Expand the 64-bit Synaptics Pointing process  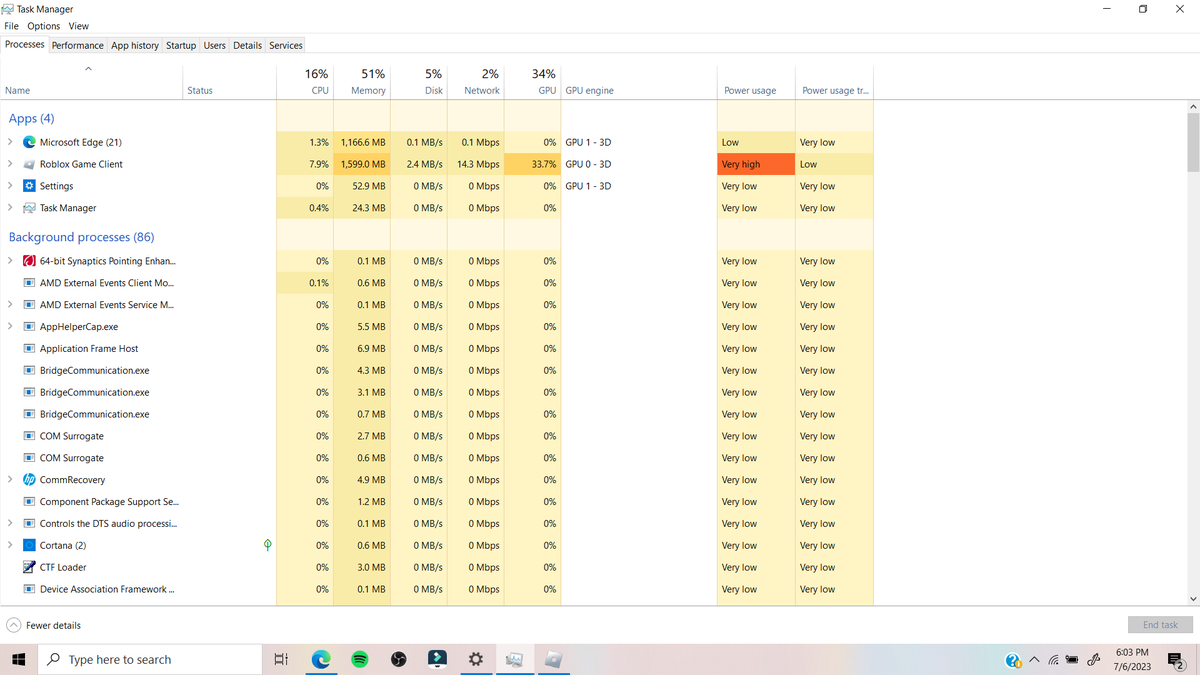(x=10, y=261)
